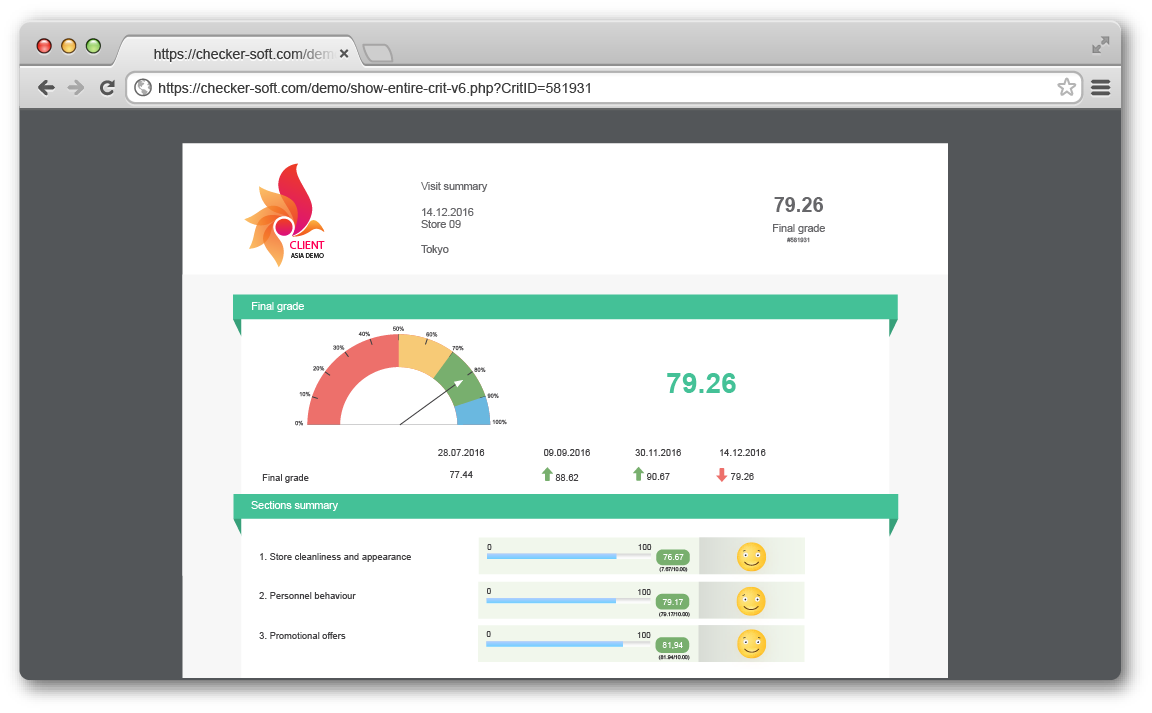The image size is (1152, 713).
Task: Click the smiley for Store cleanliness
Action: point(751,556)
